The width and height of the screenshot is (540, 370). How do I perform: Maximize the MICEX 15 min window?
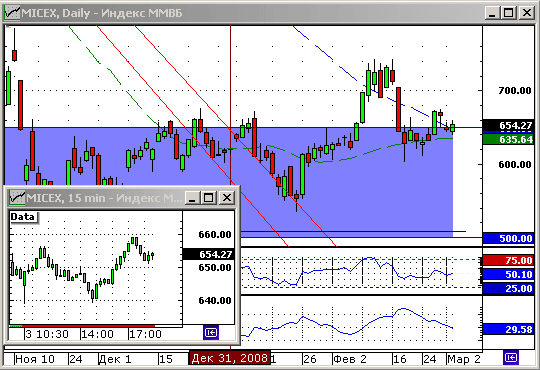[x=209, y=198]
